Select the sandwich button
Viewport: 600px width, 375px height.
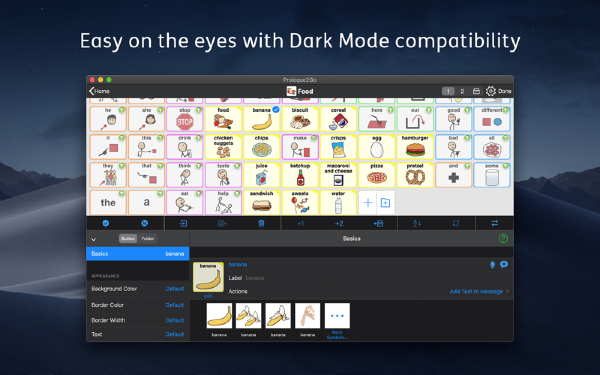[261, 203]
